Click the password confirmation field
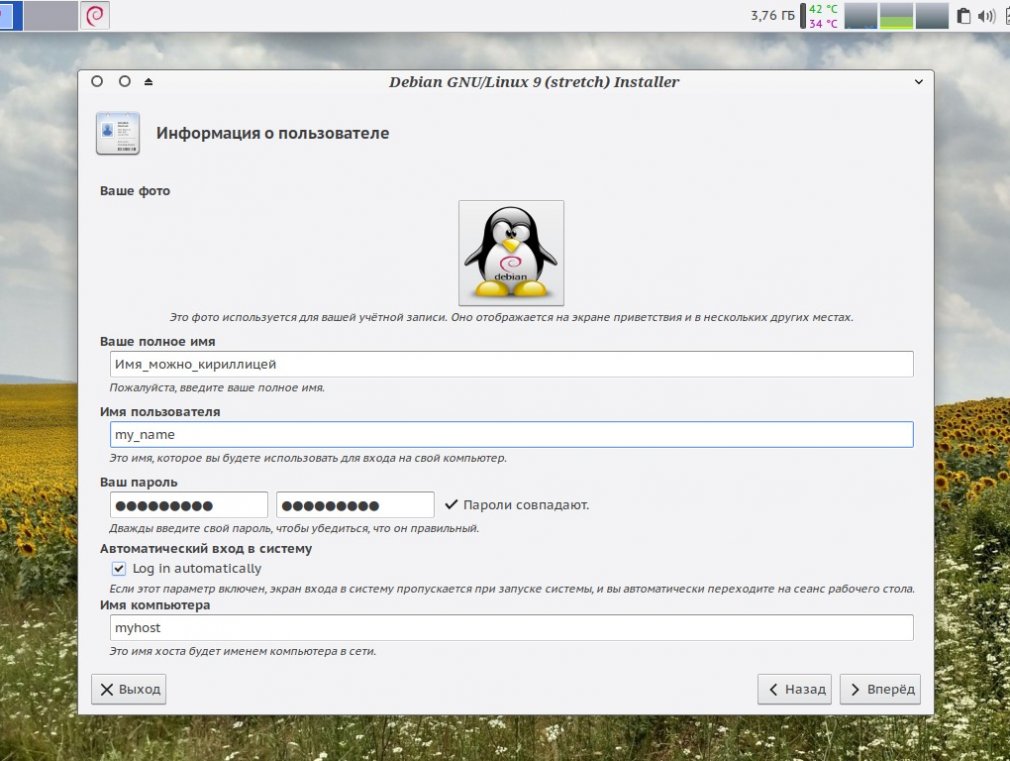1010x761 pixels. 355,505
